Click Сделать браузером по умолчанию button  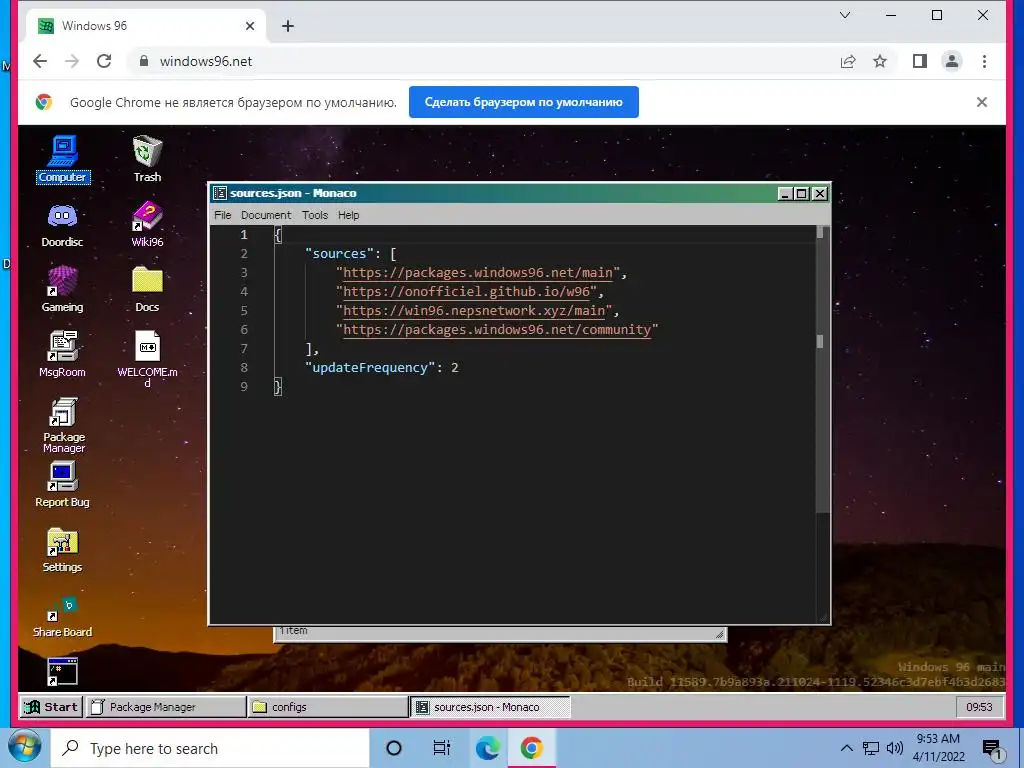pos(524,102)
